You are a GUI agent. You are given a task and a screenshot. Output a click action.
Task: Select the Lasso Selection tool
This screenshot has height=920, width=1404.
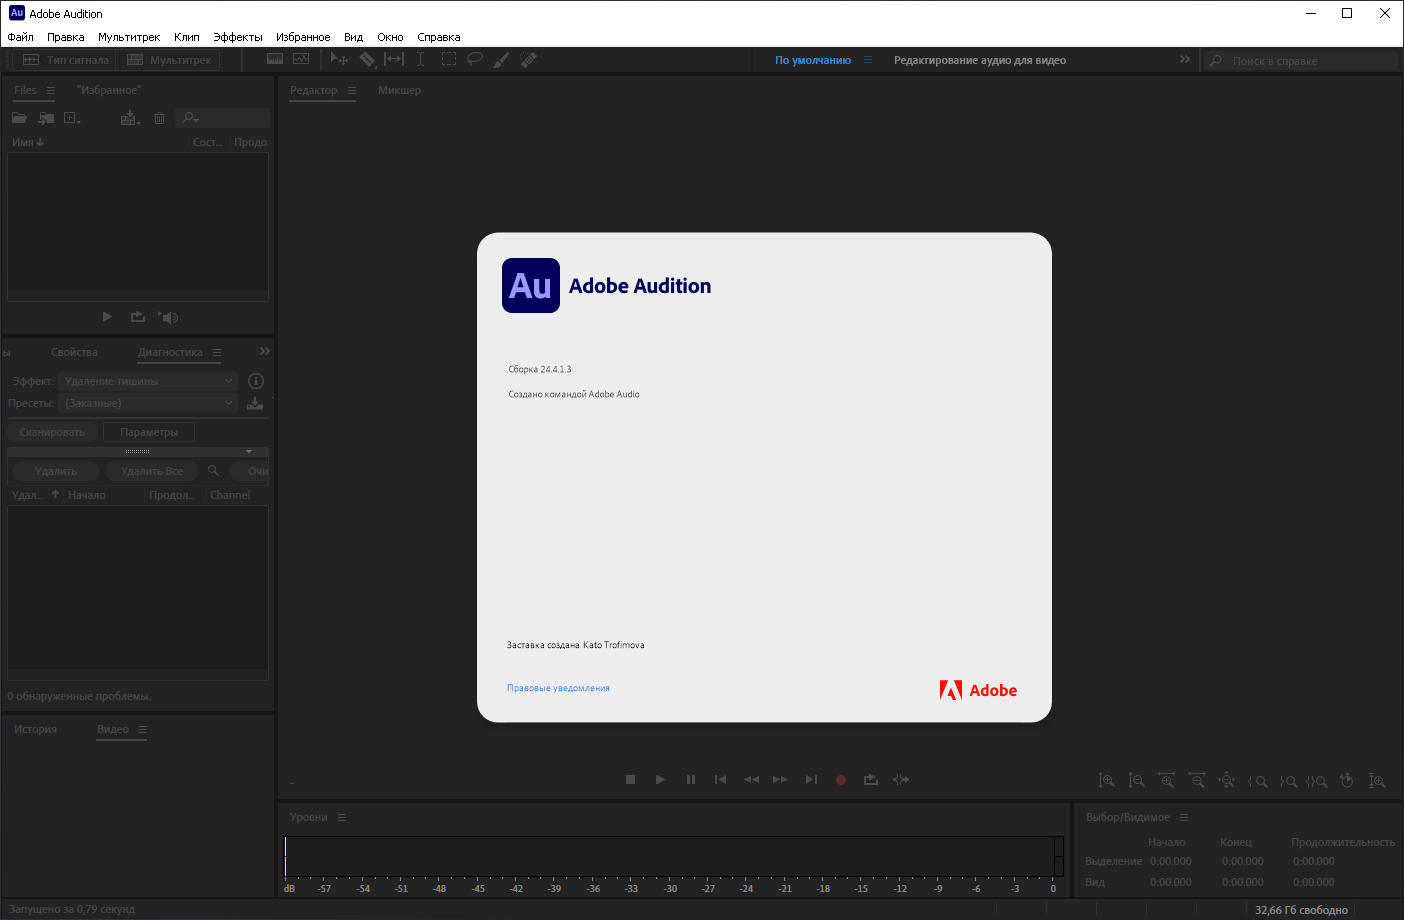click(x=475, y=60)
